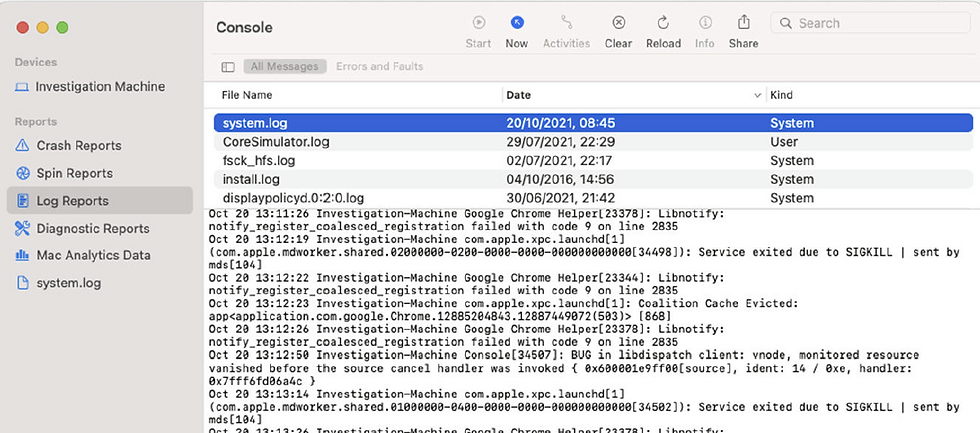Viewport: 980px width, 433px height.
Task: Select Mac Analytics Data in sidebar
Action: coord(94,255)
